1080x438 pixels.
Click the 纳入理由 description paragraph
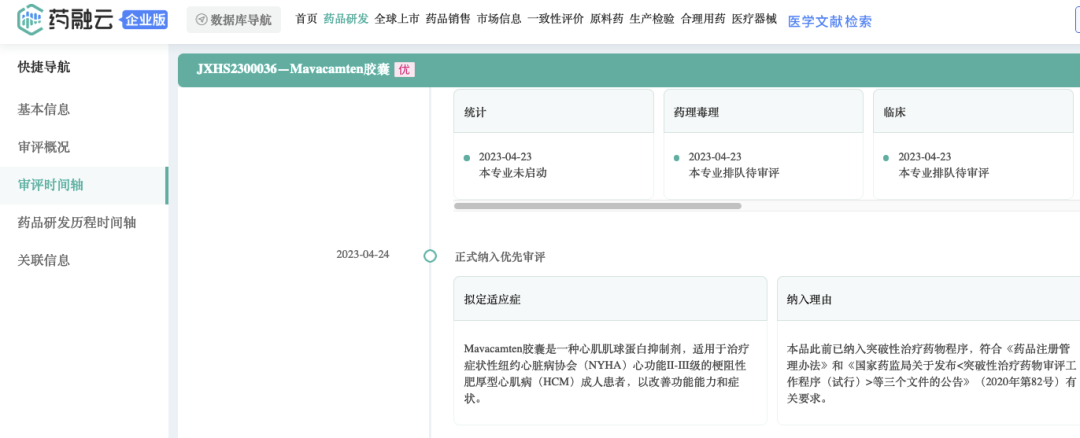(x=931, y=373)
